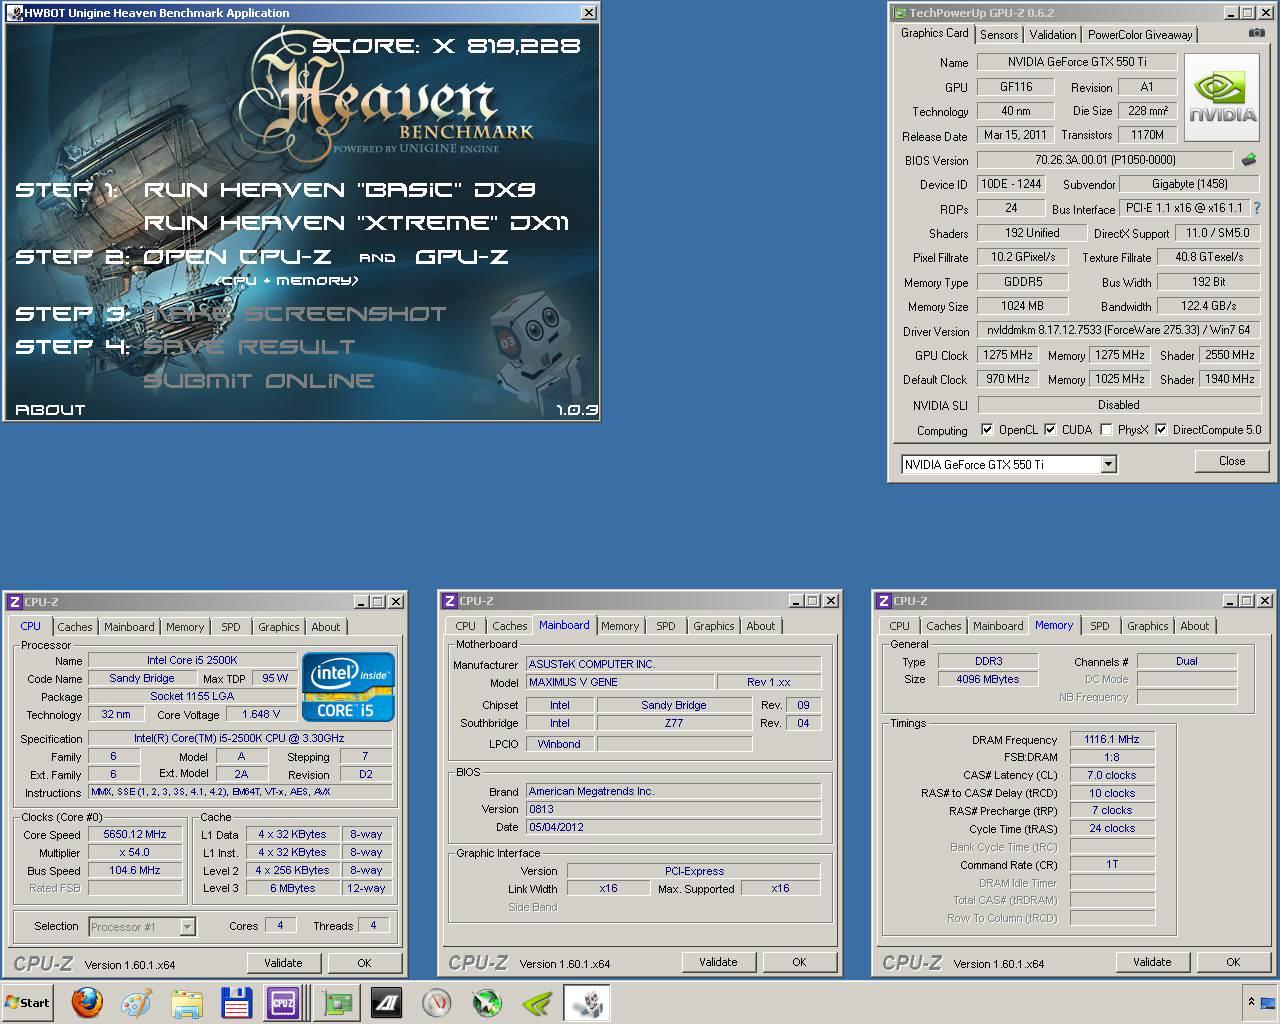This screenshot has width=1280, height=1024.
Task: Click Run Heaven "Basic" DX9
Action: coord(339,189)
